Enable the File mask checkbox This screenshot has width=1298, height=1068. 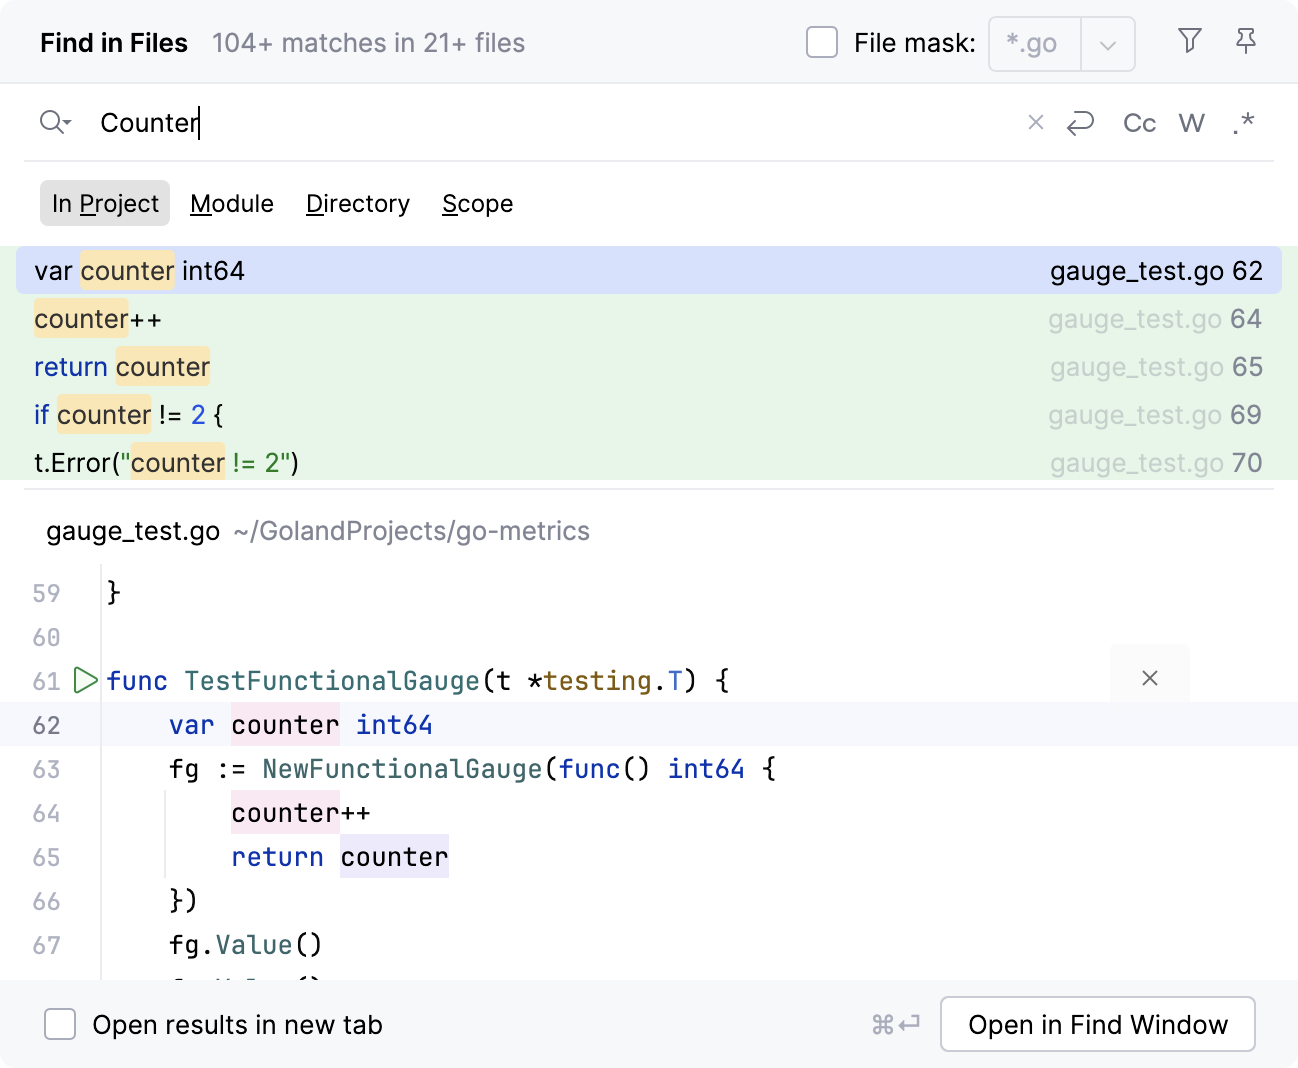(822, 43)
